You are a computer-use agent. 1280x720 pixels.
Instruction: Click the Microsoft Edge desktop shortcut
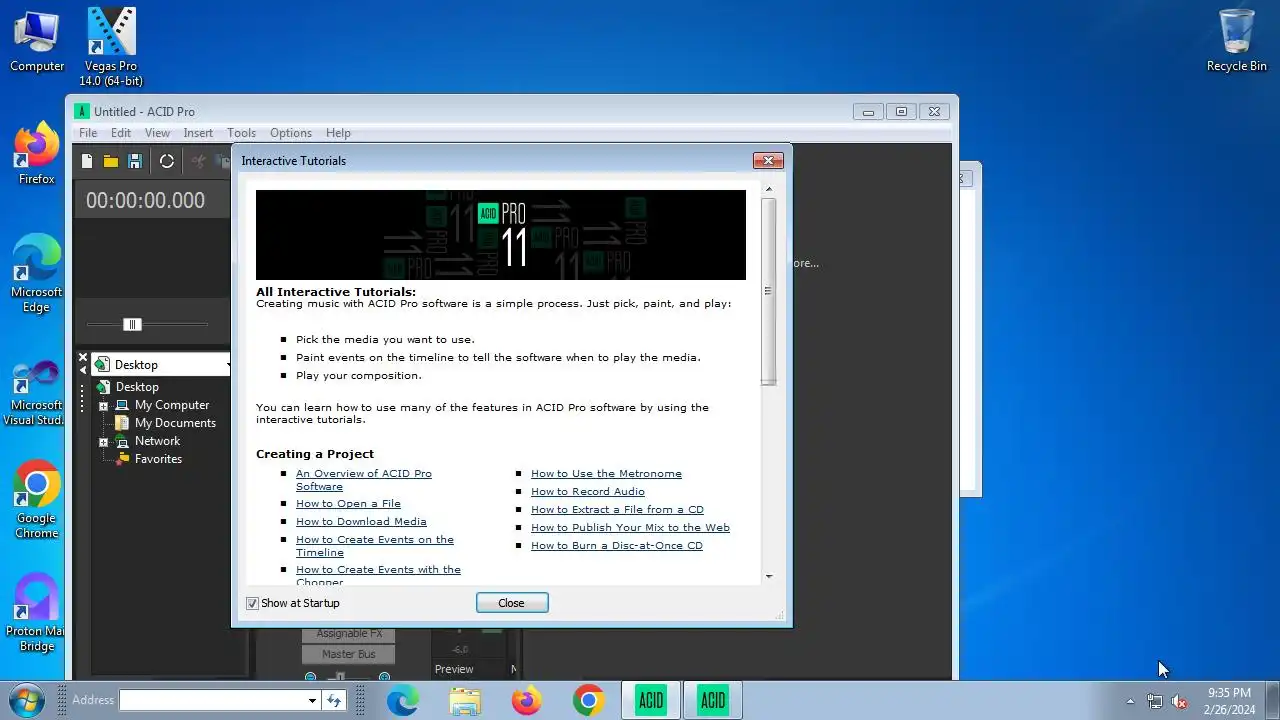[x=37, y=274]
